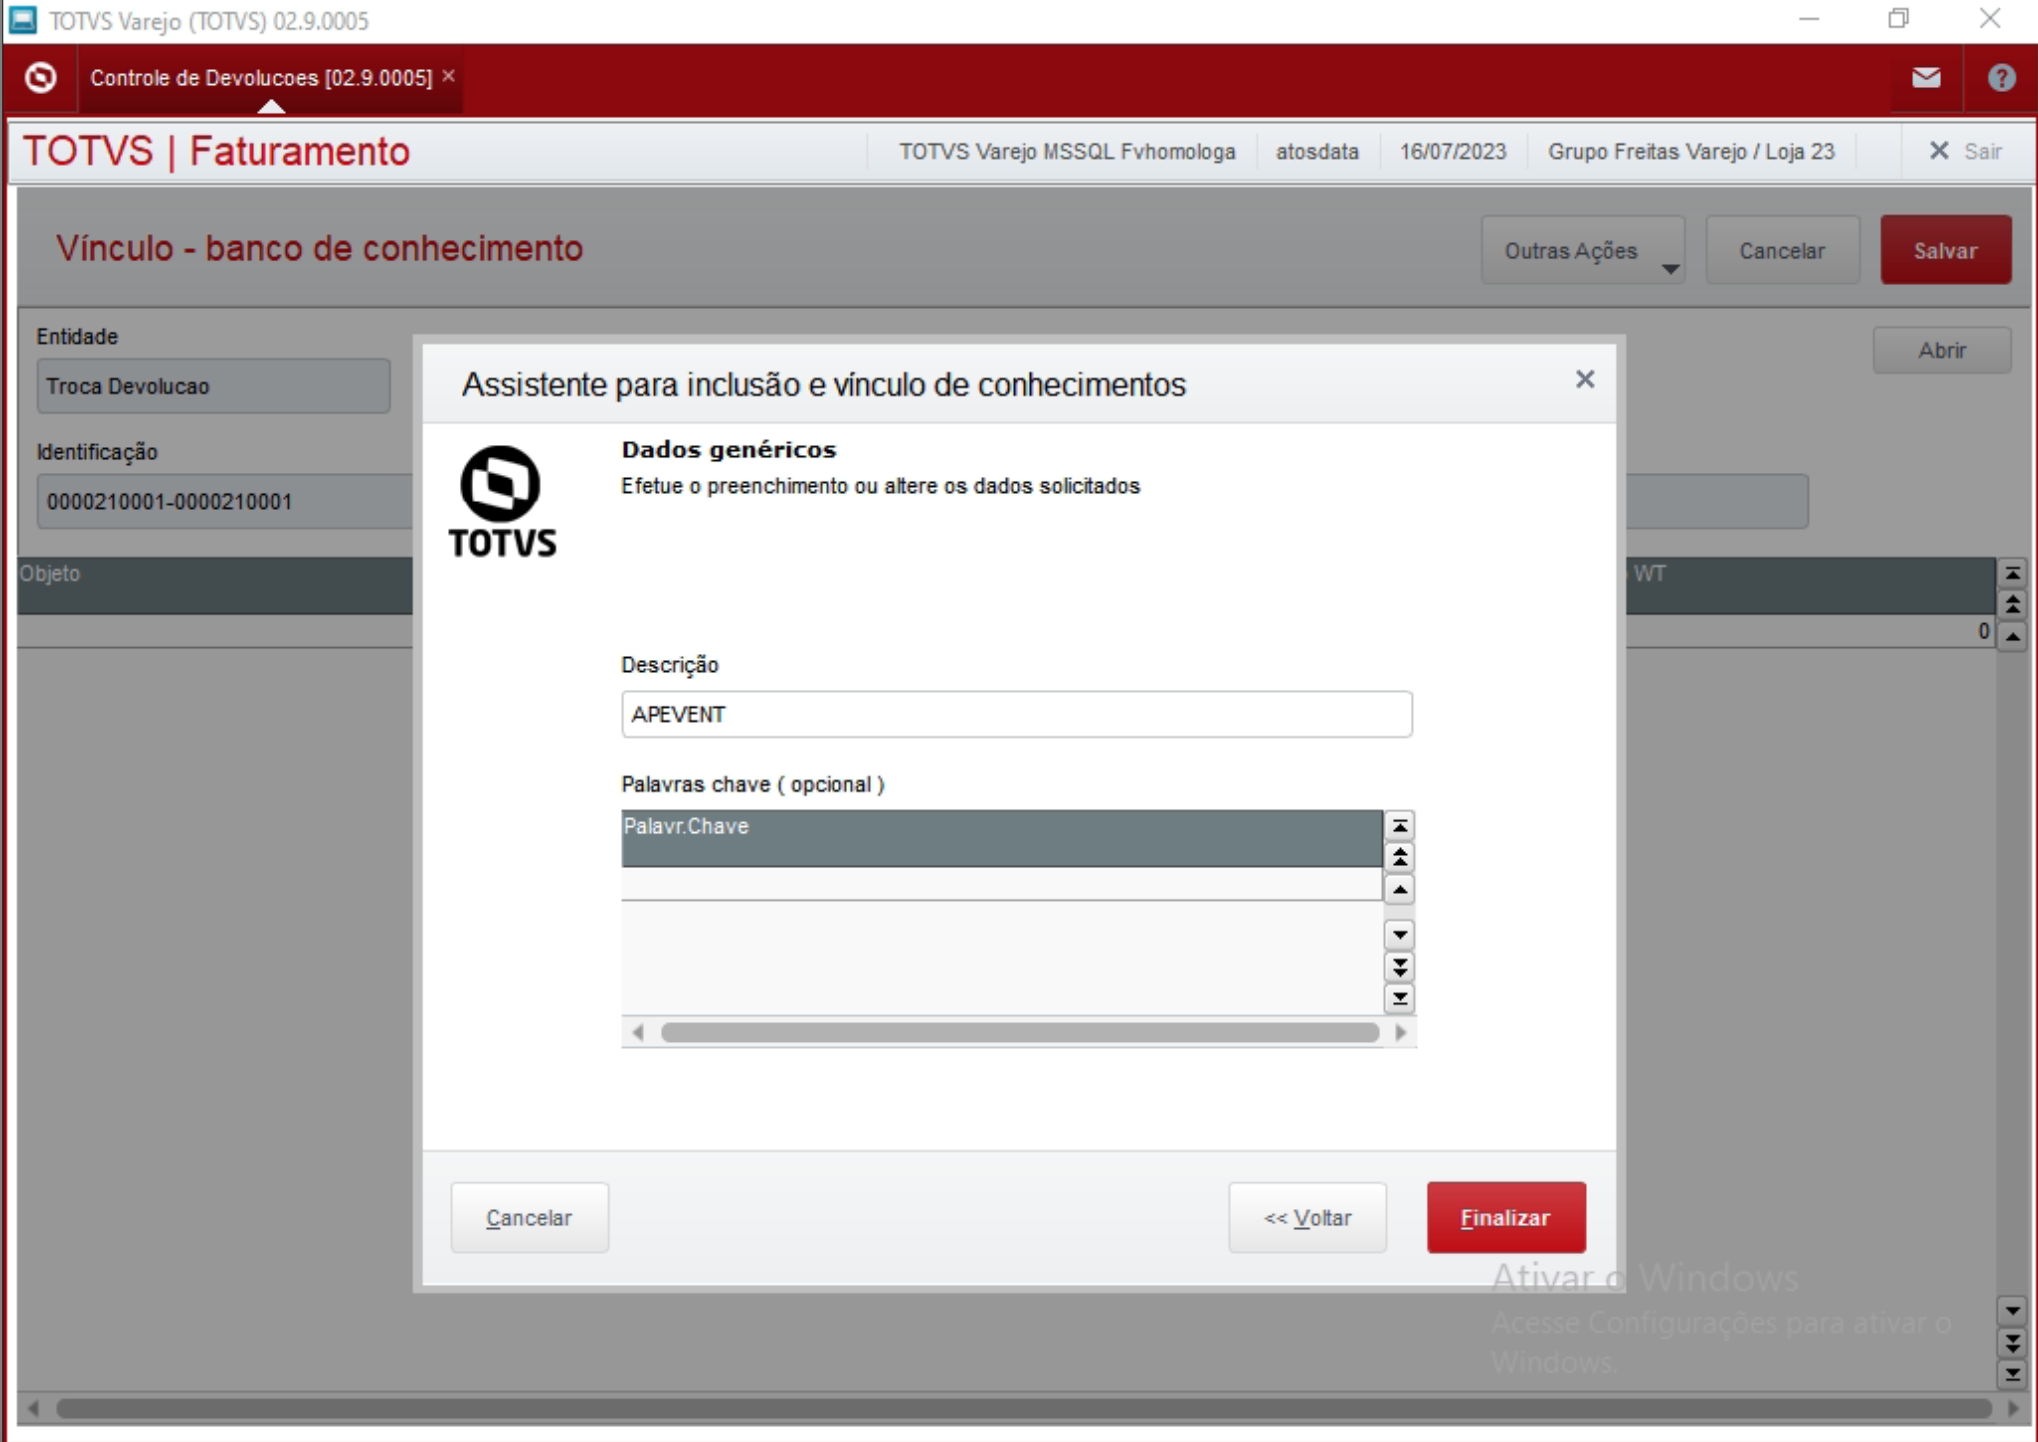Open the help question mark icon
This screenshot has width=2038, height=1442.
click(2001, 78)
